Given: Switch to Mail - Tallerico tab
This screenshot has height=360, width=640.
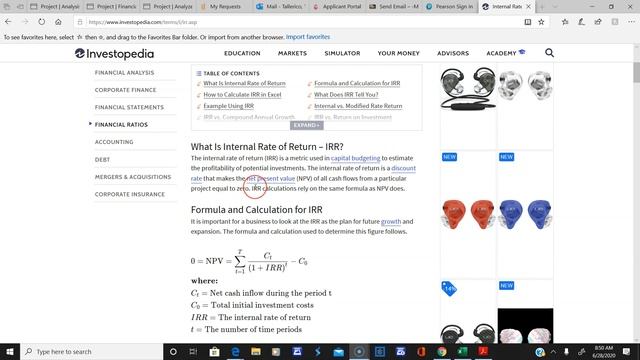Looking at the screenshot, I should coord(280,7).
